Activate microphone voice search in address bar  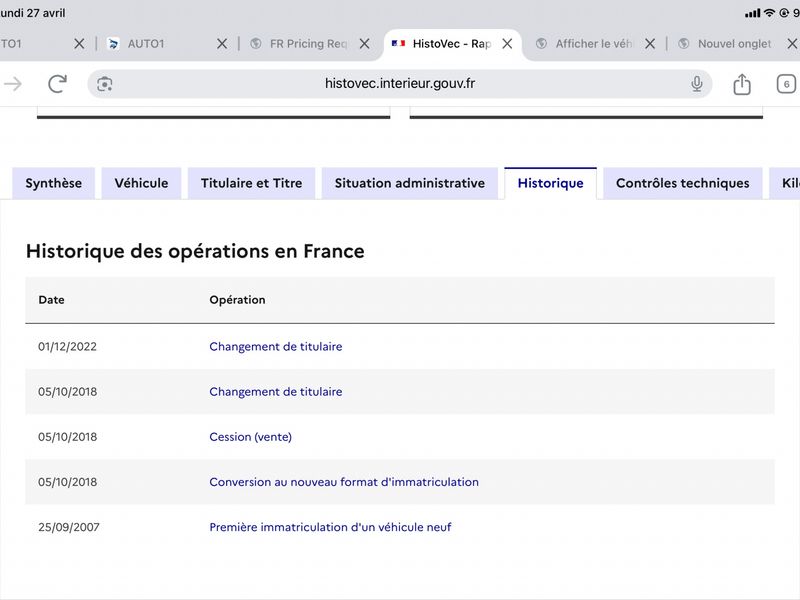[x=696, y=84]
